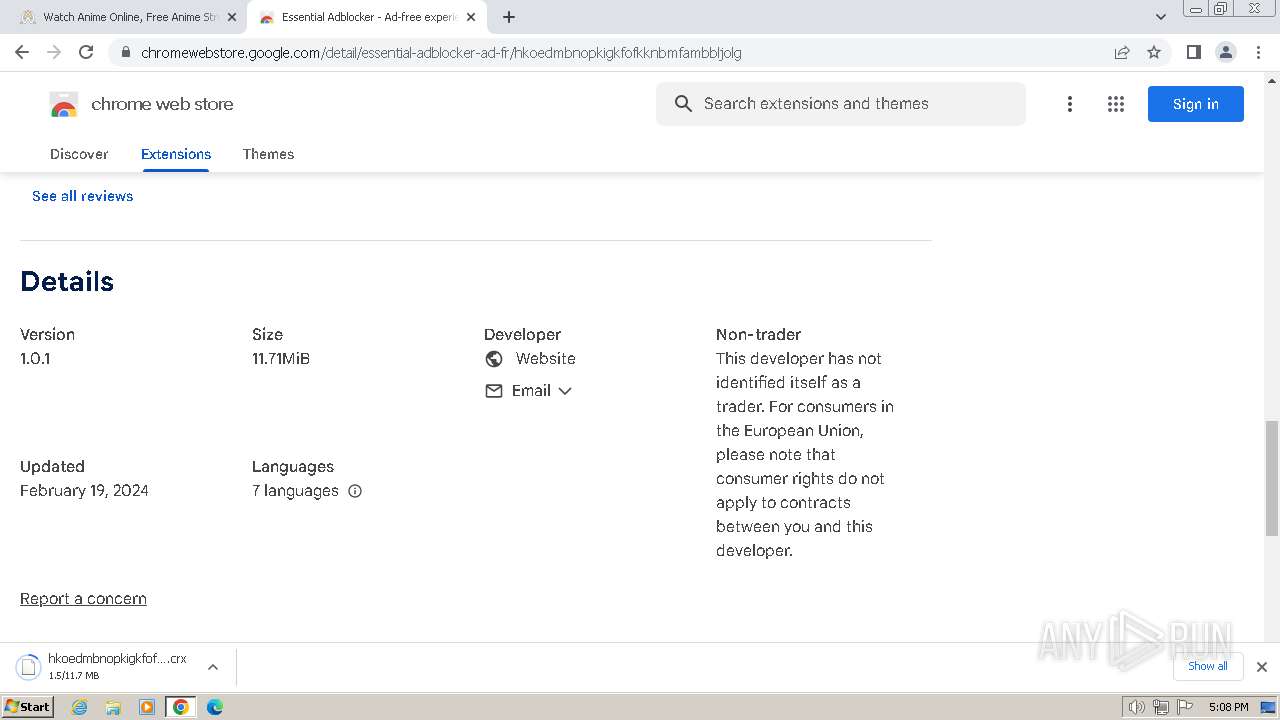Screen dimensions: 1280x720
Task: Click the Chrome taskbar icon
Action: [x=181, y=707]
